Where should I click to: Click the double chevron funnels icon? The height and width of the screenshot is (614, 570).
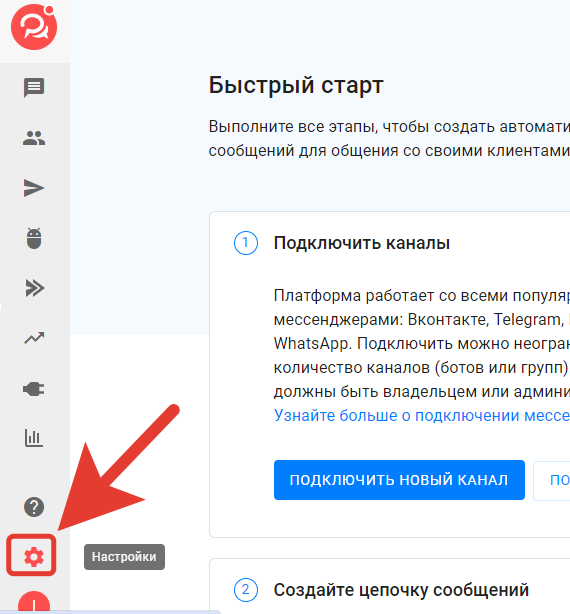pyautogui.click(x=34, y=288)
